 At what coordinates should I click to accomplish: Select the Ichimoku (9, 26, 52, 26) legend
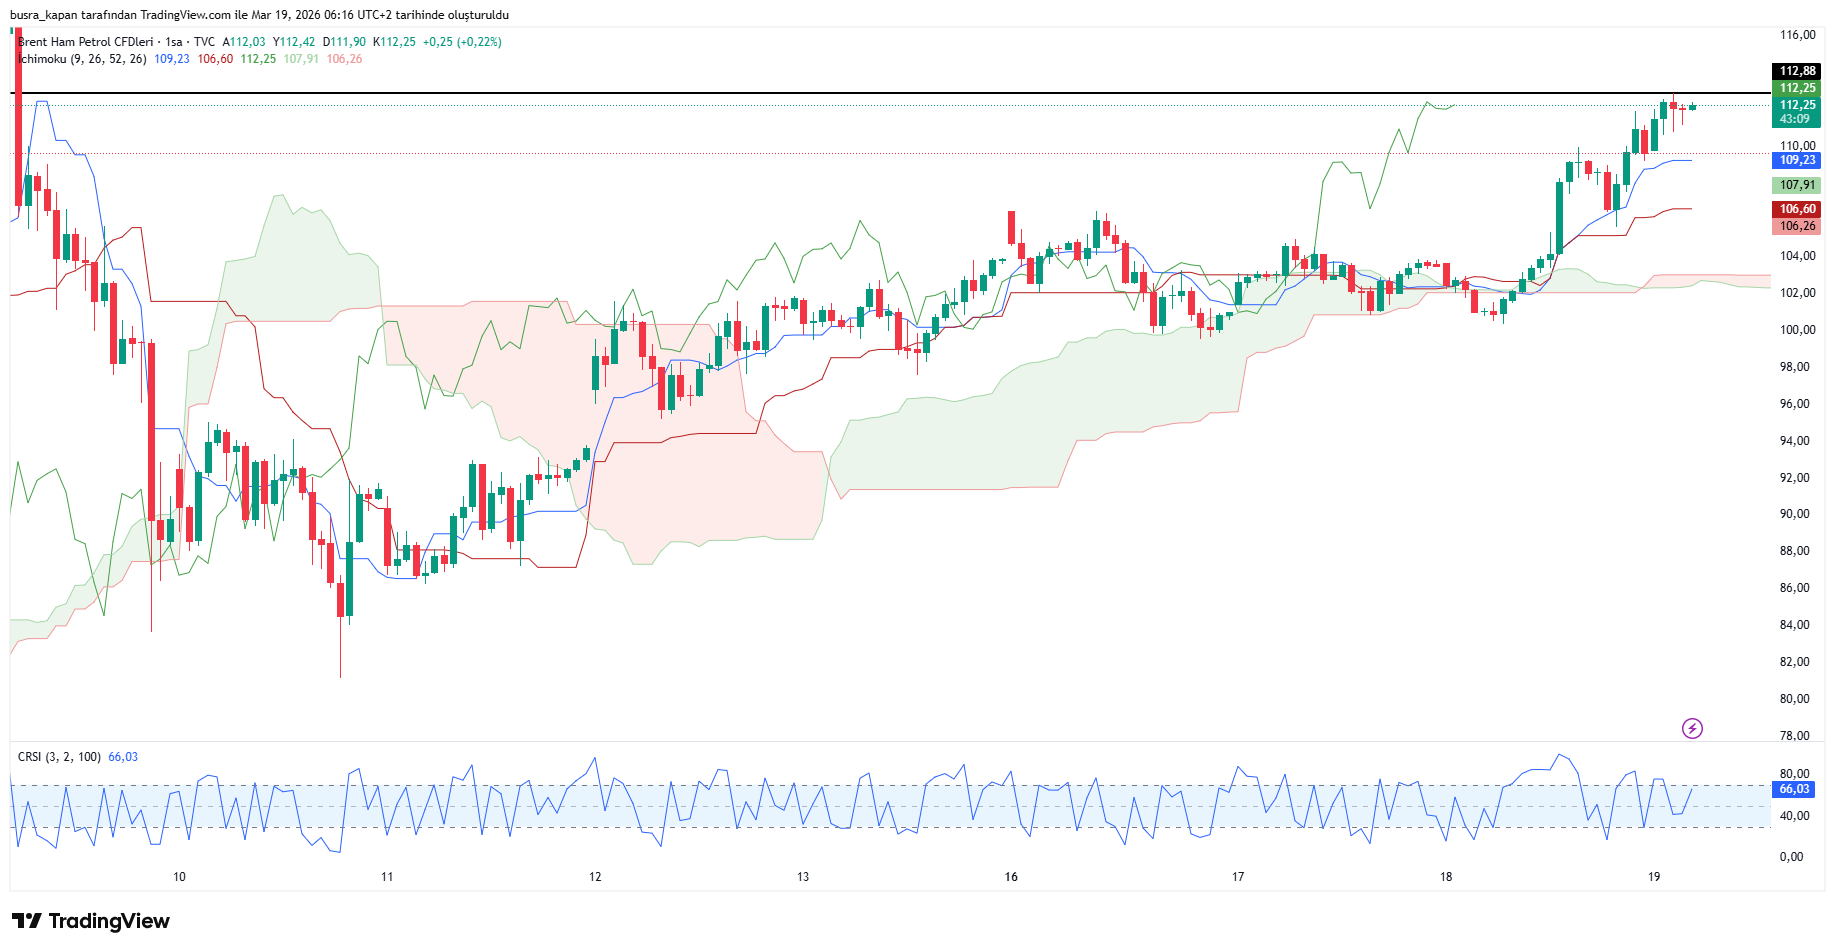[83, 59]
